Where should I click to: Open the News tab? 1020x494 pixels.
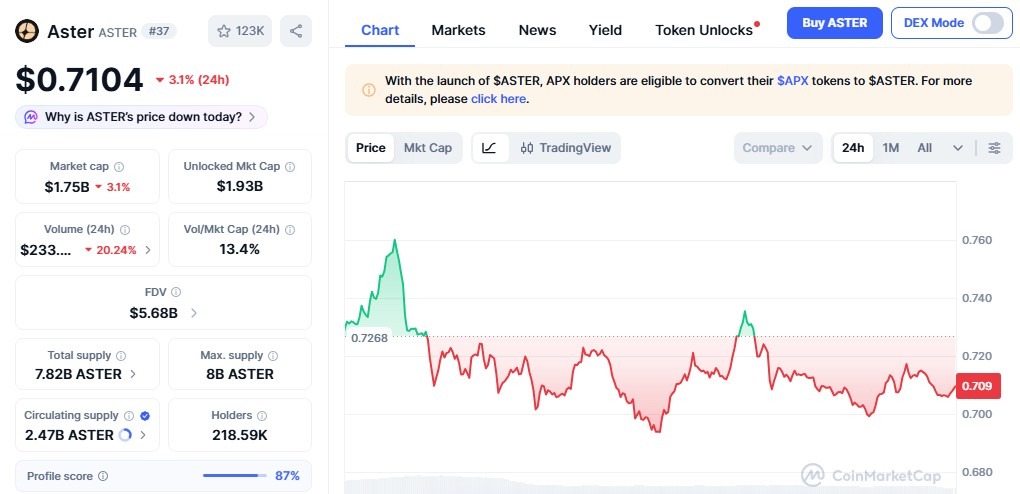(x=537, y=31)
